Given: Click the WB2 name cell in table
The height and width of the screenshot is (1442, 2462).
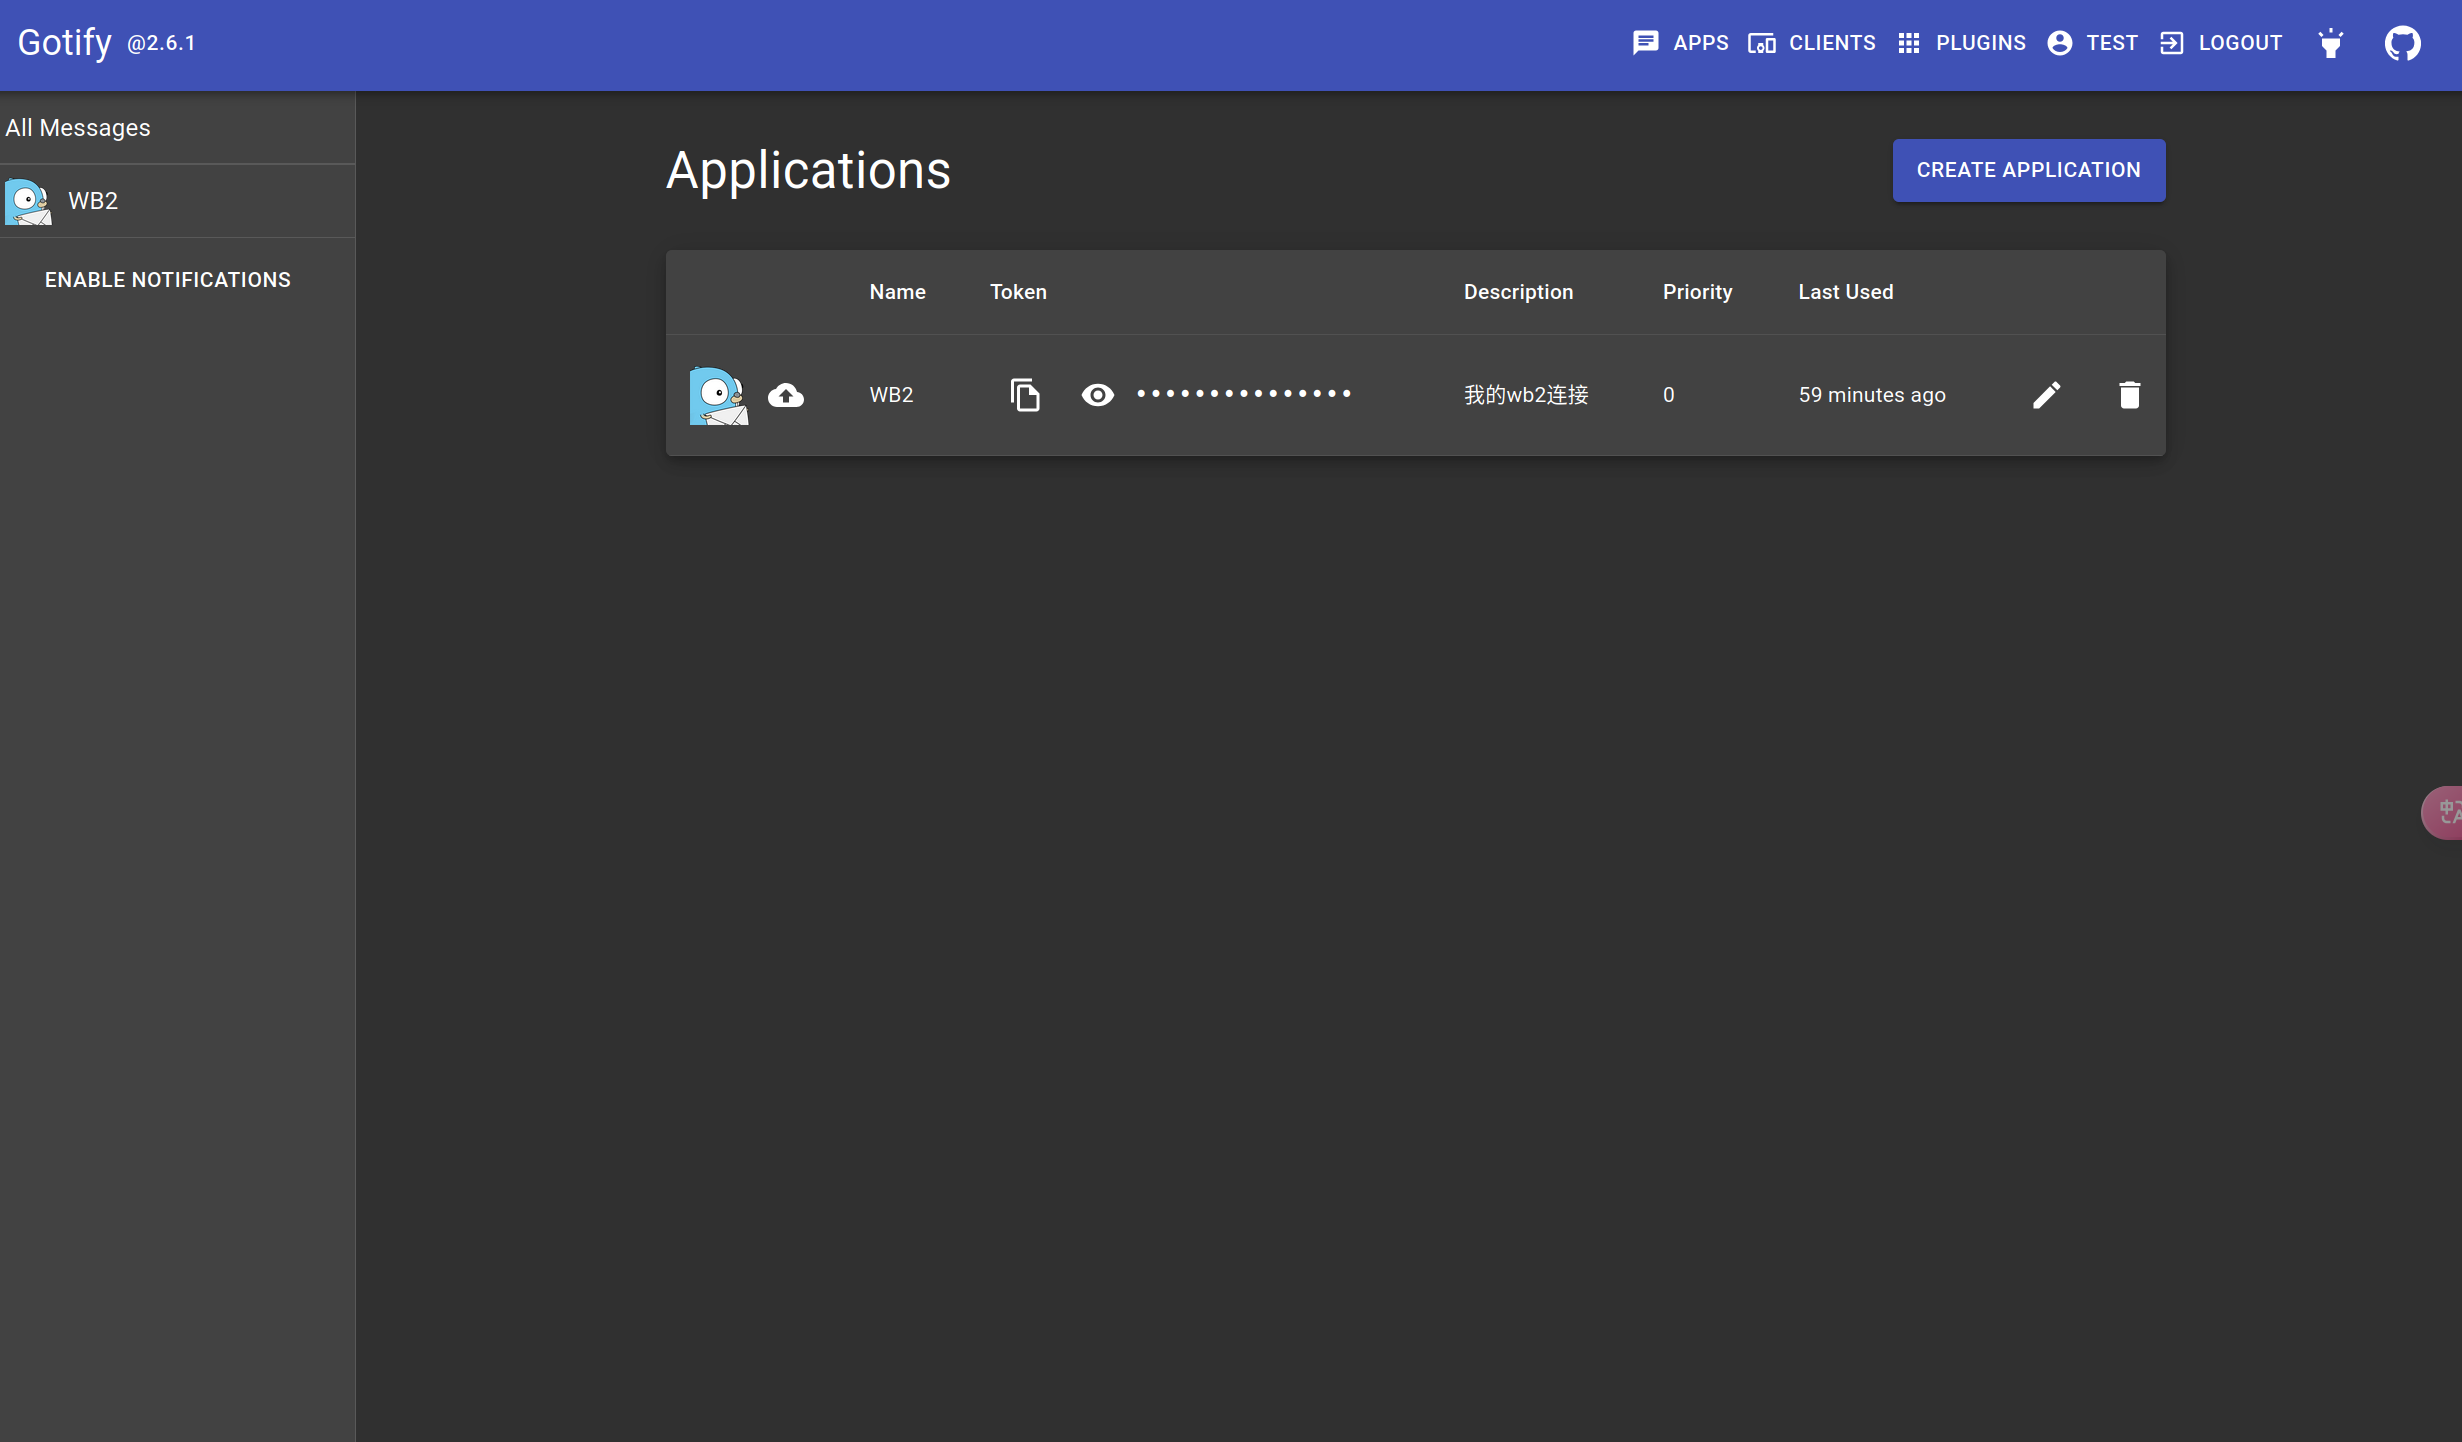Looking at the screenshot, I should 891,395.
